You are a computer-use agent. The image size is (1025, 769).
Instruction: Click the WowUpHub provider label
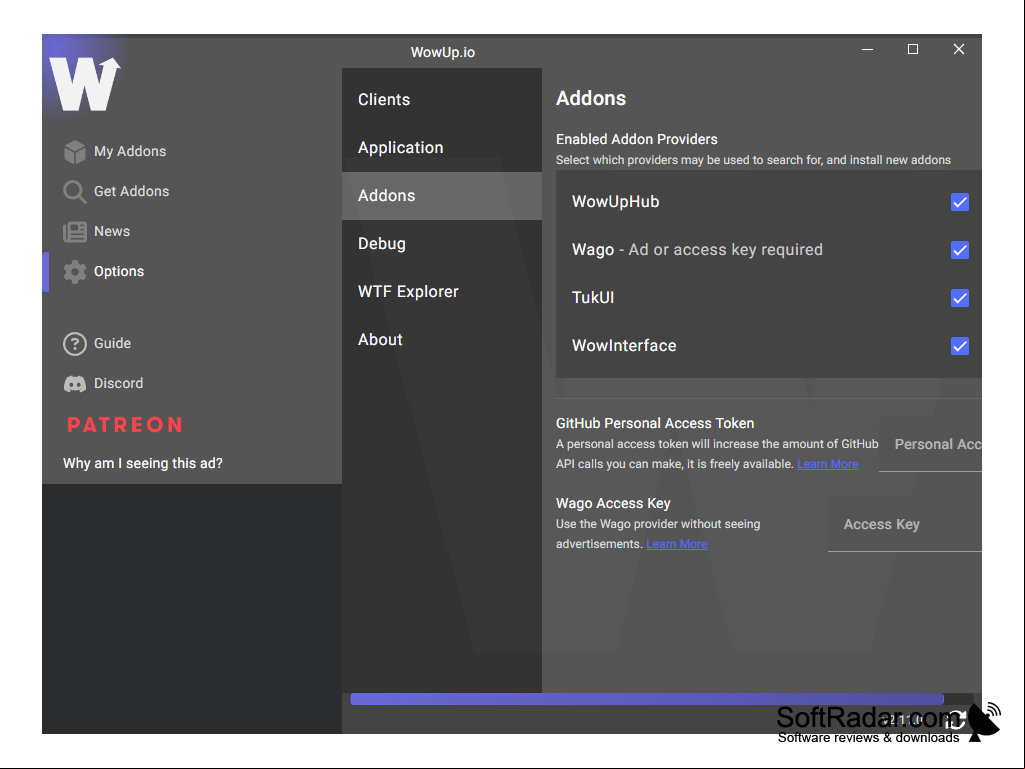(615, 201)
